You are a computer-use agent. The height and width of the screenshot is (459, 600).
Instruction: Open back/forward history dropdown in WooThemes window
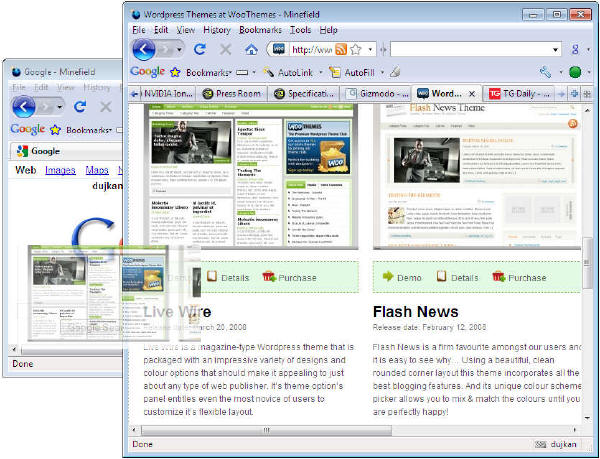179,50
